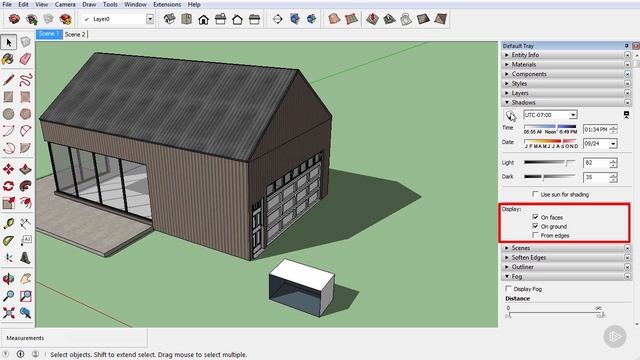Select the Text label tool
Image resolution: width=640 pixels, height=360 pixels.
(25, 240)
